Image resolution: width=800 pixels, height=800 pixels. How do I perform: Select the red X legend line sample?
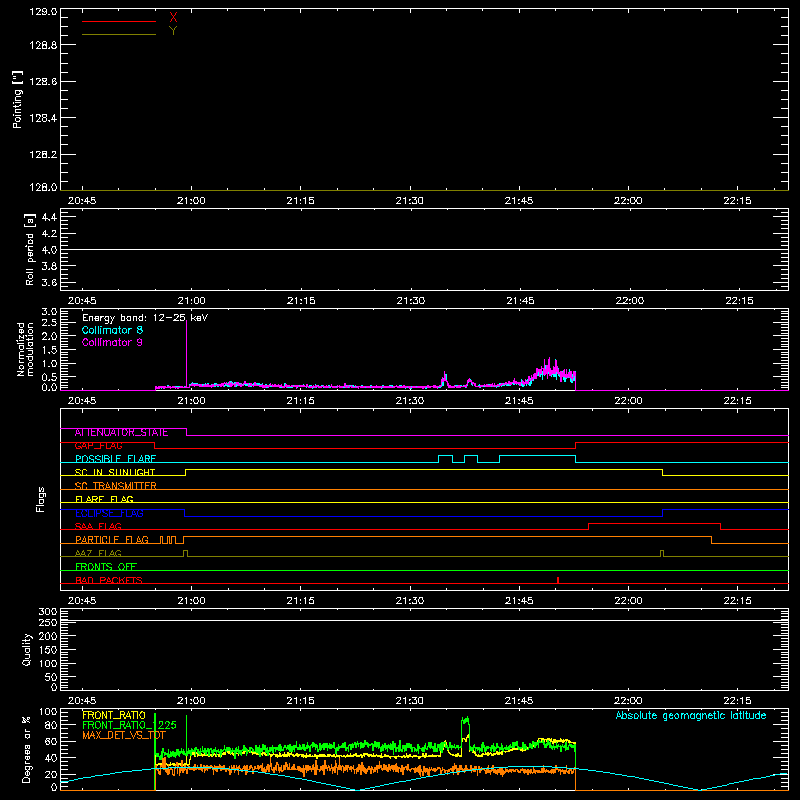pyautogui.click(x=119, y=21)
